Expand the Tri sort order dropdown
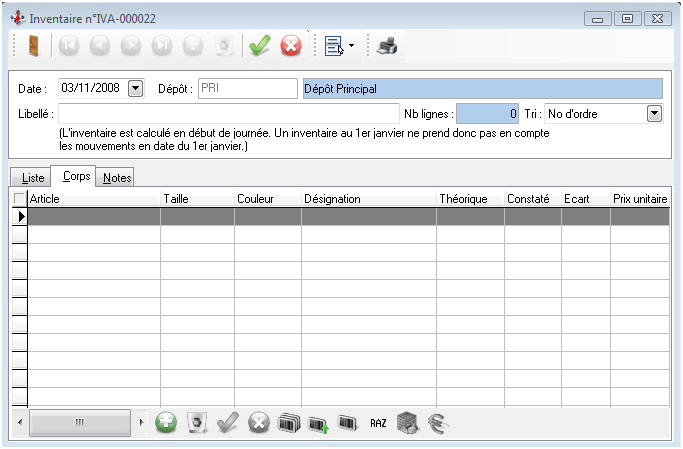 654,113
